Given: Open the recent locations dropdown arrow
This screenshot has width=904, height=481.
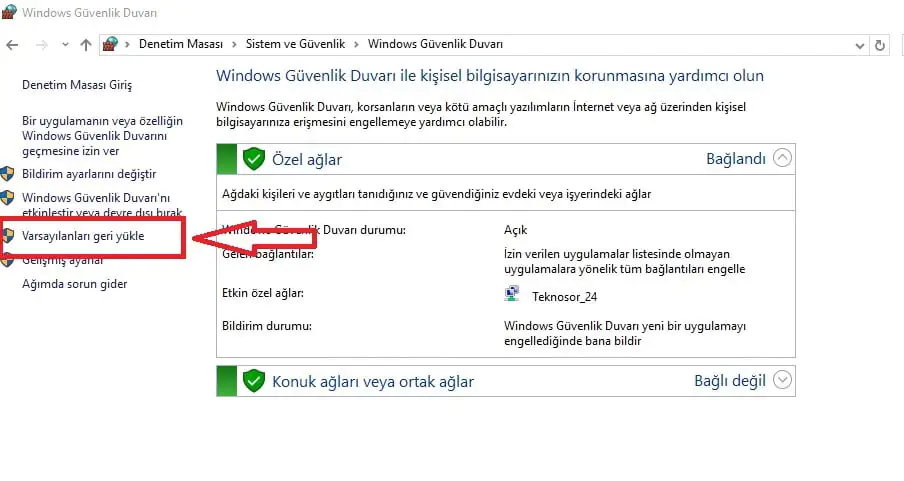Looking at the screenshot, I should (65, 44).
